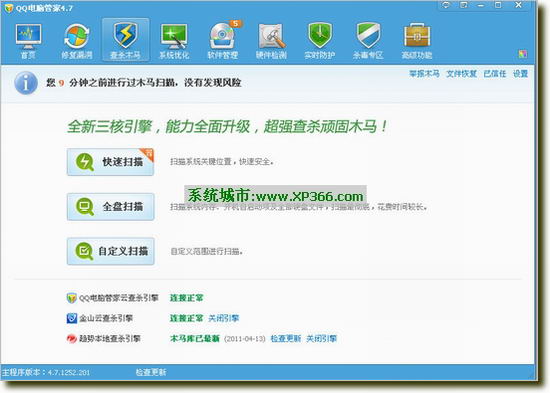Open the 已信任 trusted list link
Screen dimensions: 550x393
tap(495, 74)
